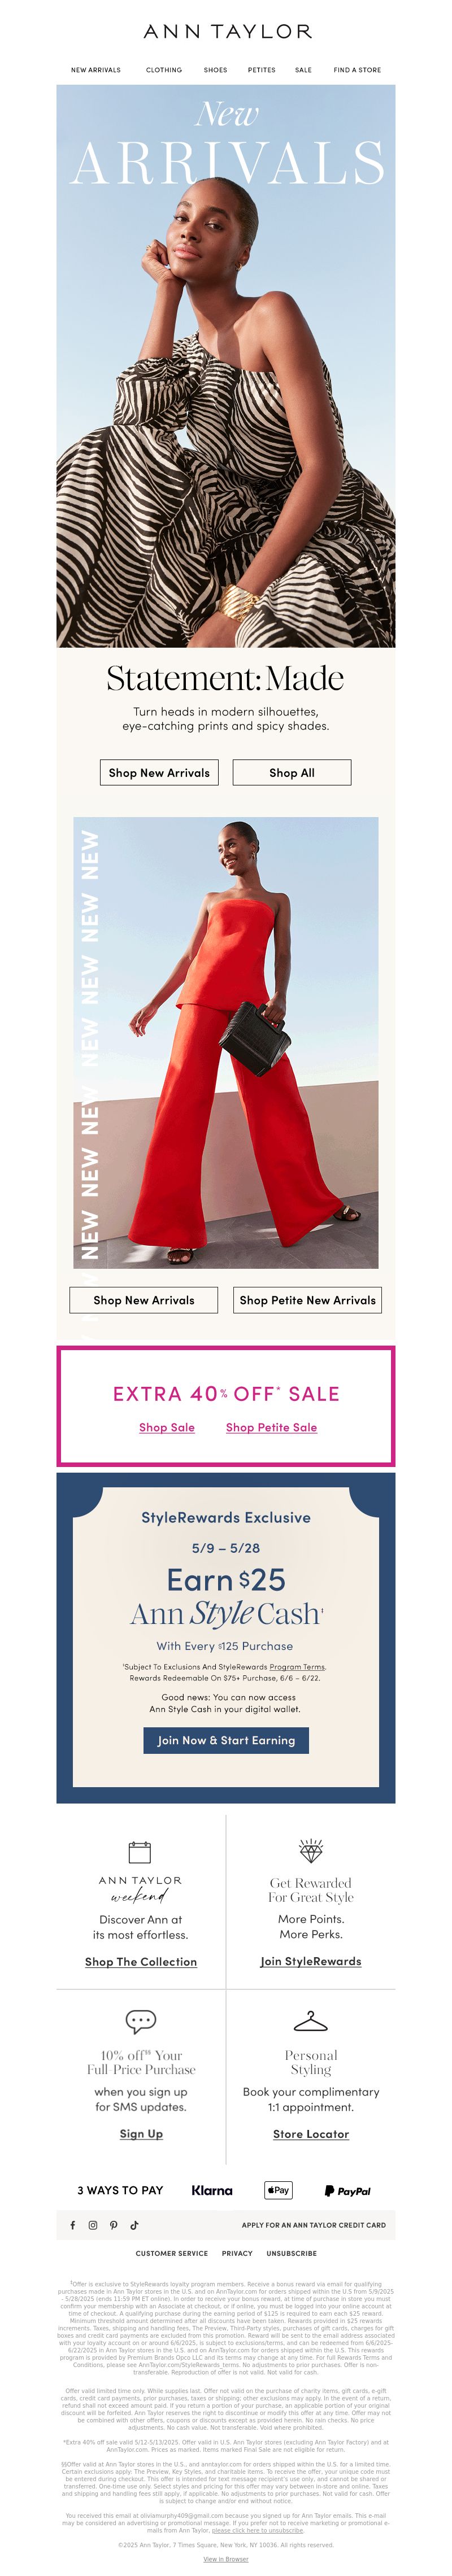Viewport: 452px width, 2576px height.
Task: Click the Shop All button
Action: [292, 772]
